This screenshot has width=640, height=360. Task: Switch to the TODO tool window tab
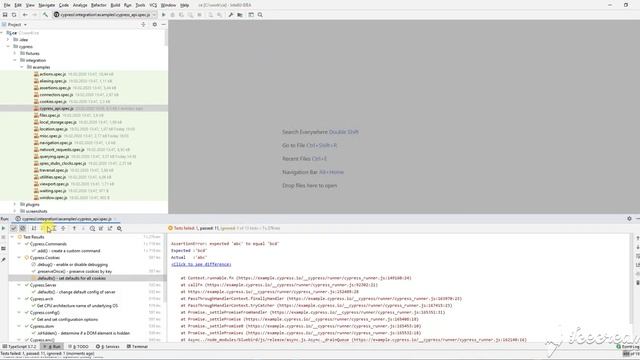tap(78, 347)
